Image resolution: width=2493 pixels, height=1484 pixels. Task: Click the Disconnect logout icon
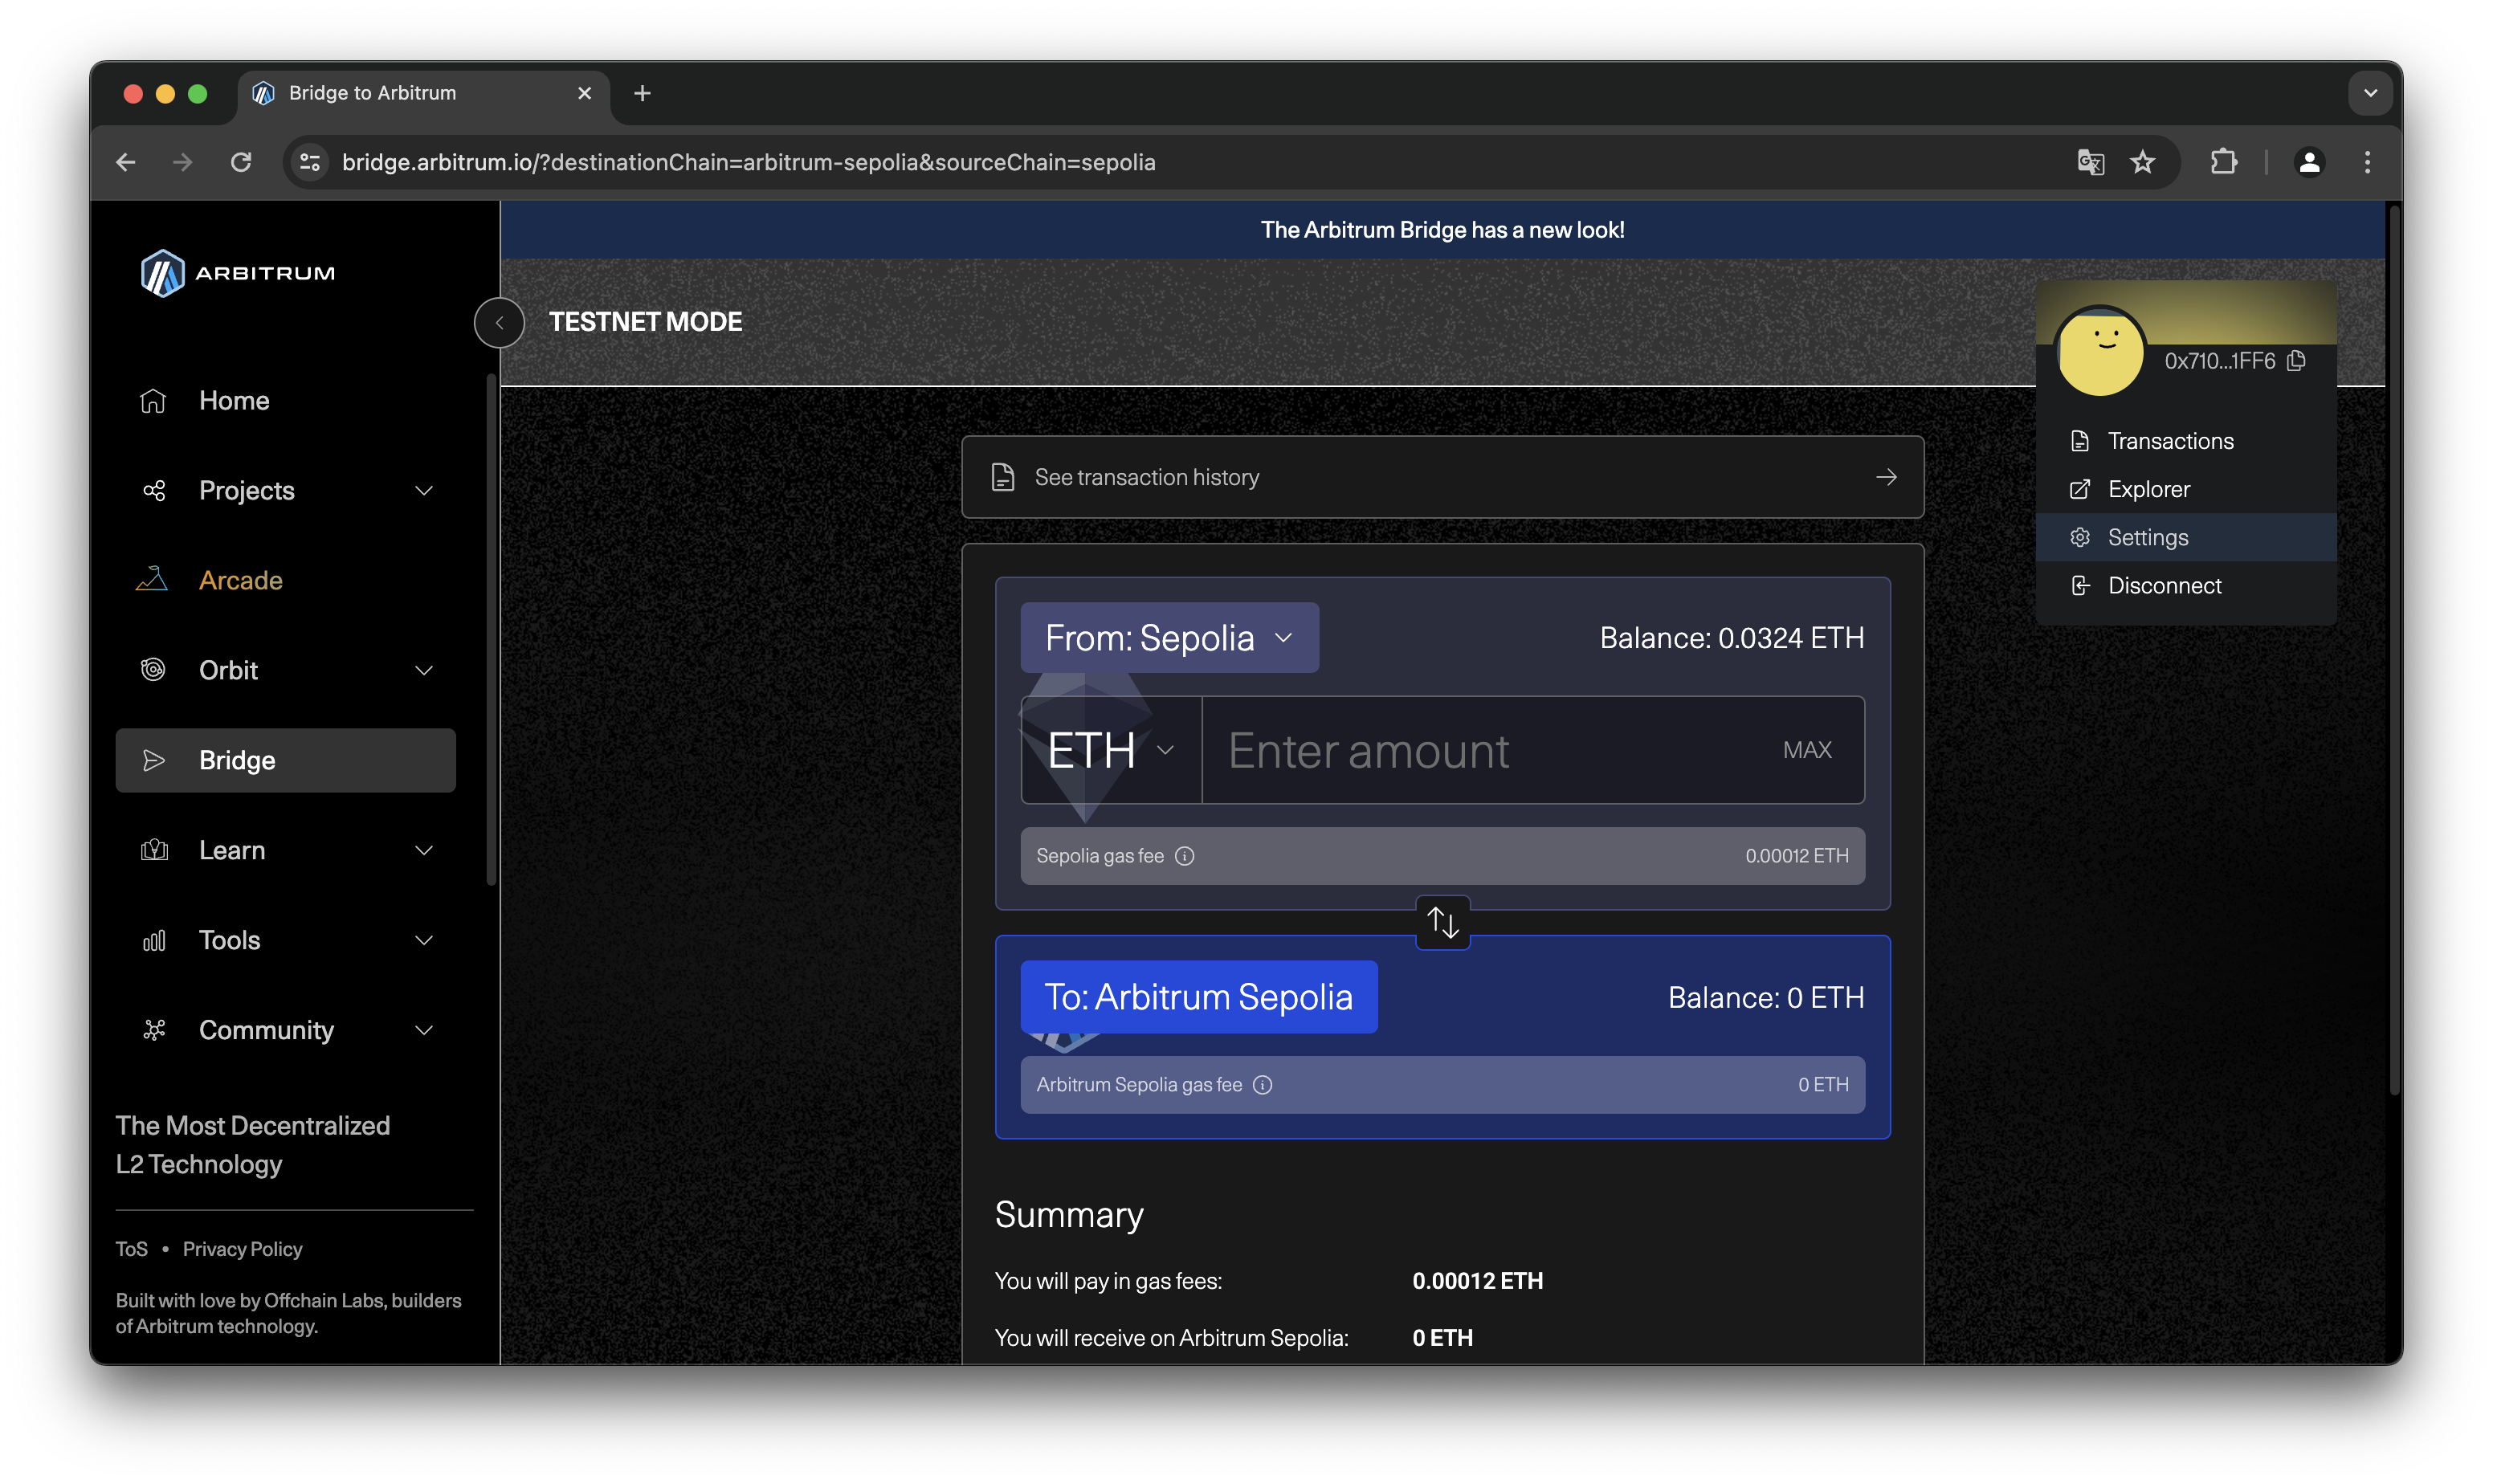[x=2080, y=585]
